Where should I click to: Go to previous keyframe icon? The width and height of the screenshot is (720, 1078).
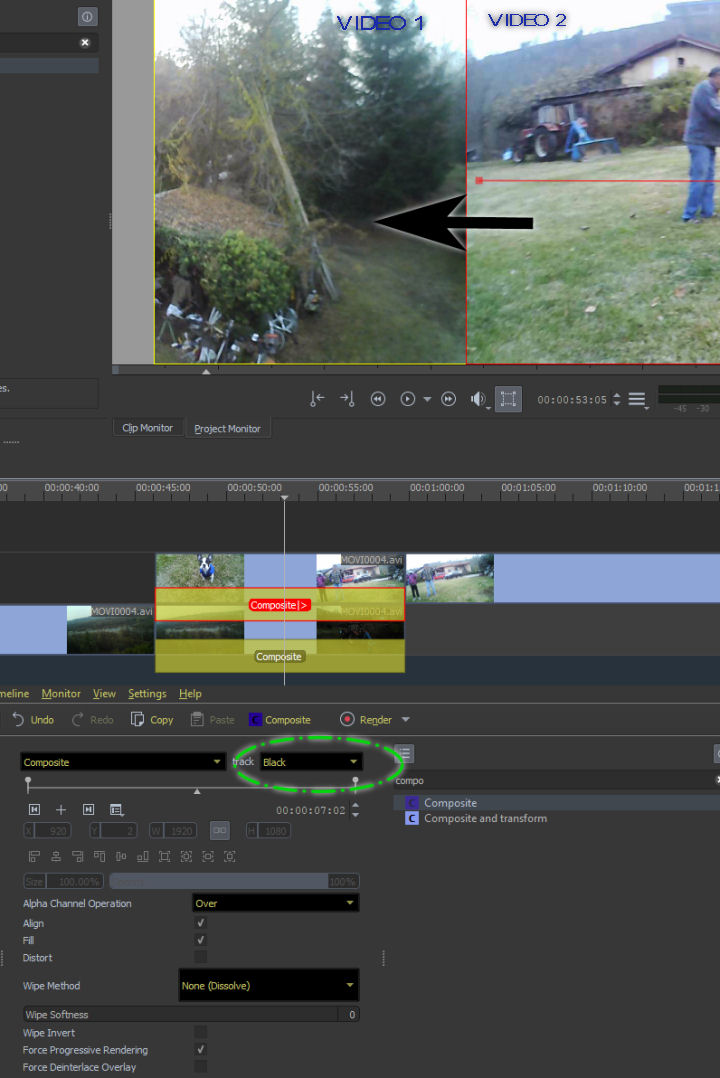click(x=34, y=810)
